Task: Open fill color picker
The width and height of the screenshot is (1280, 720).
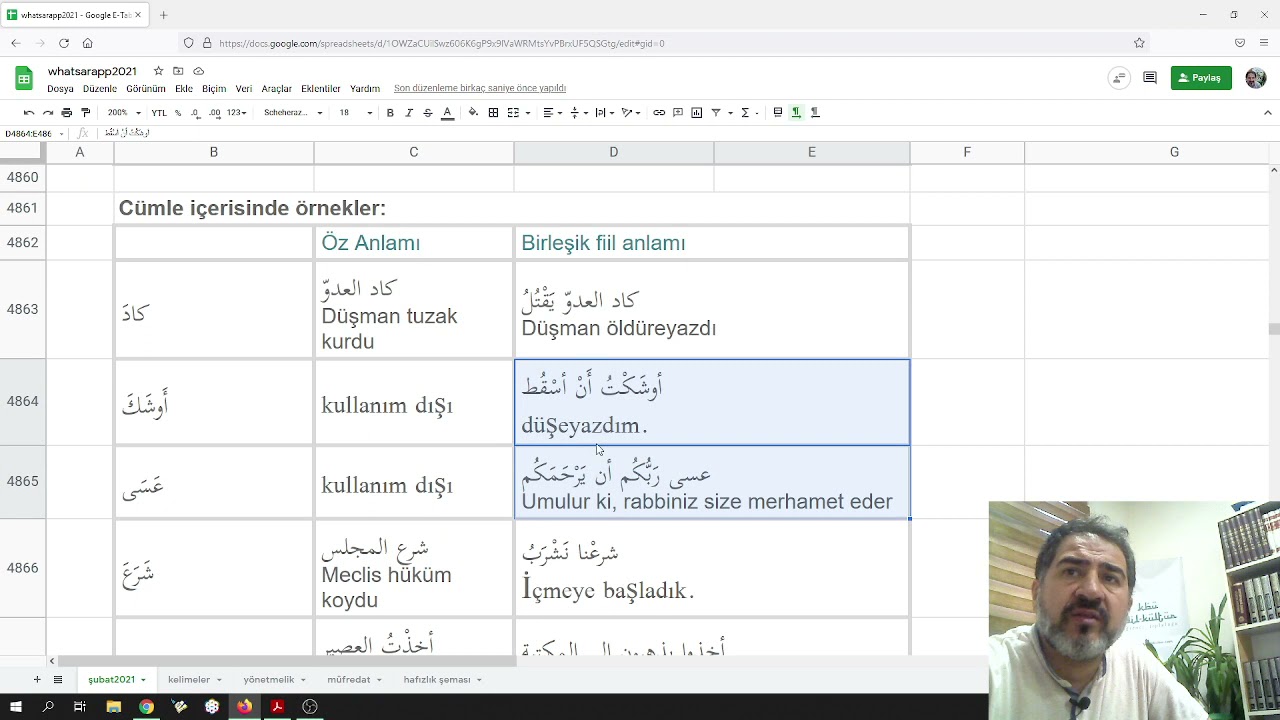Action: (x=473, y=113)
